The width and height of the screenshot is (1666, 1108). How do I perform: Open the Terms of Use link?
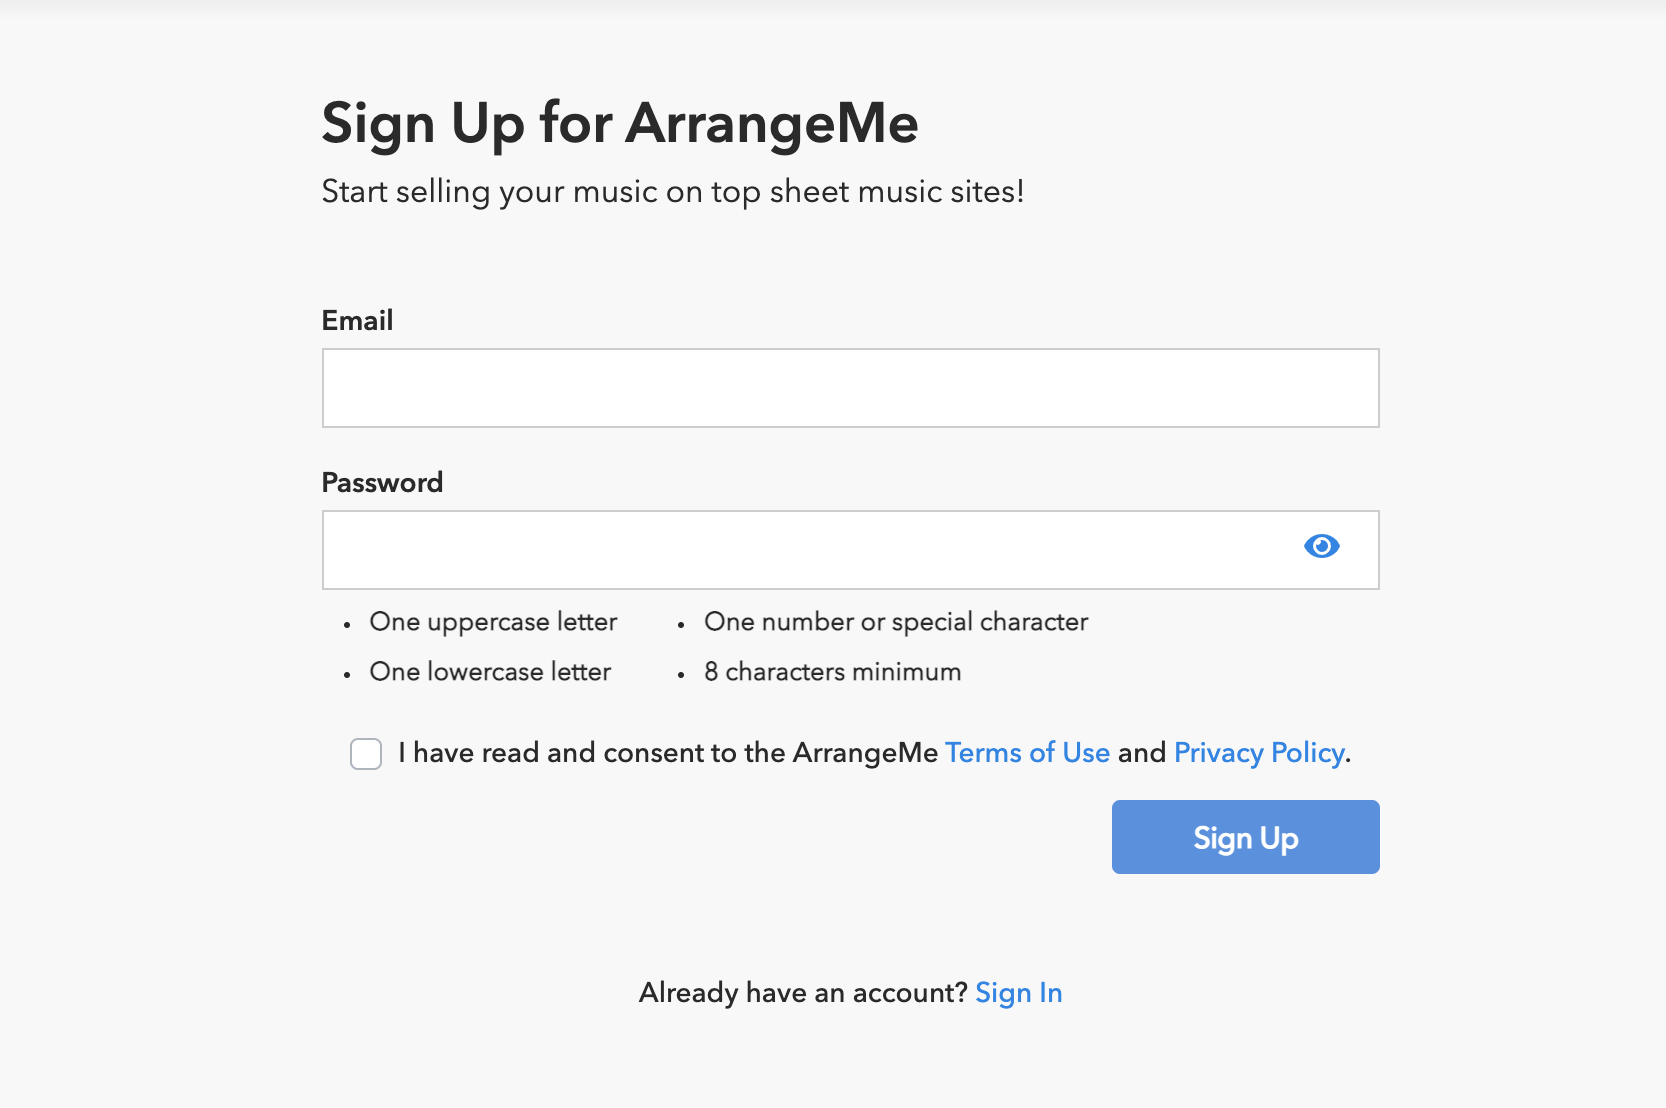click(x=1027, y=752)
